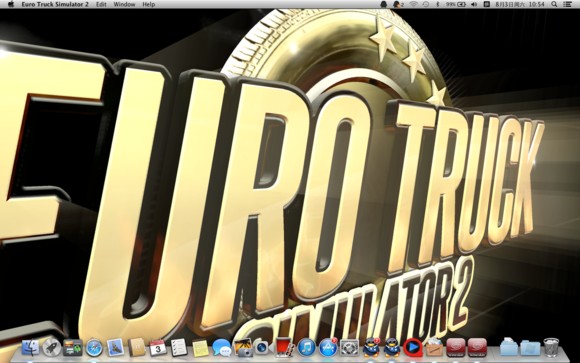Open QQ penguin with red badge in dock
The height and width of the screenshot is (363, 580).
point(371,347)
